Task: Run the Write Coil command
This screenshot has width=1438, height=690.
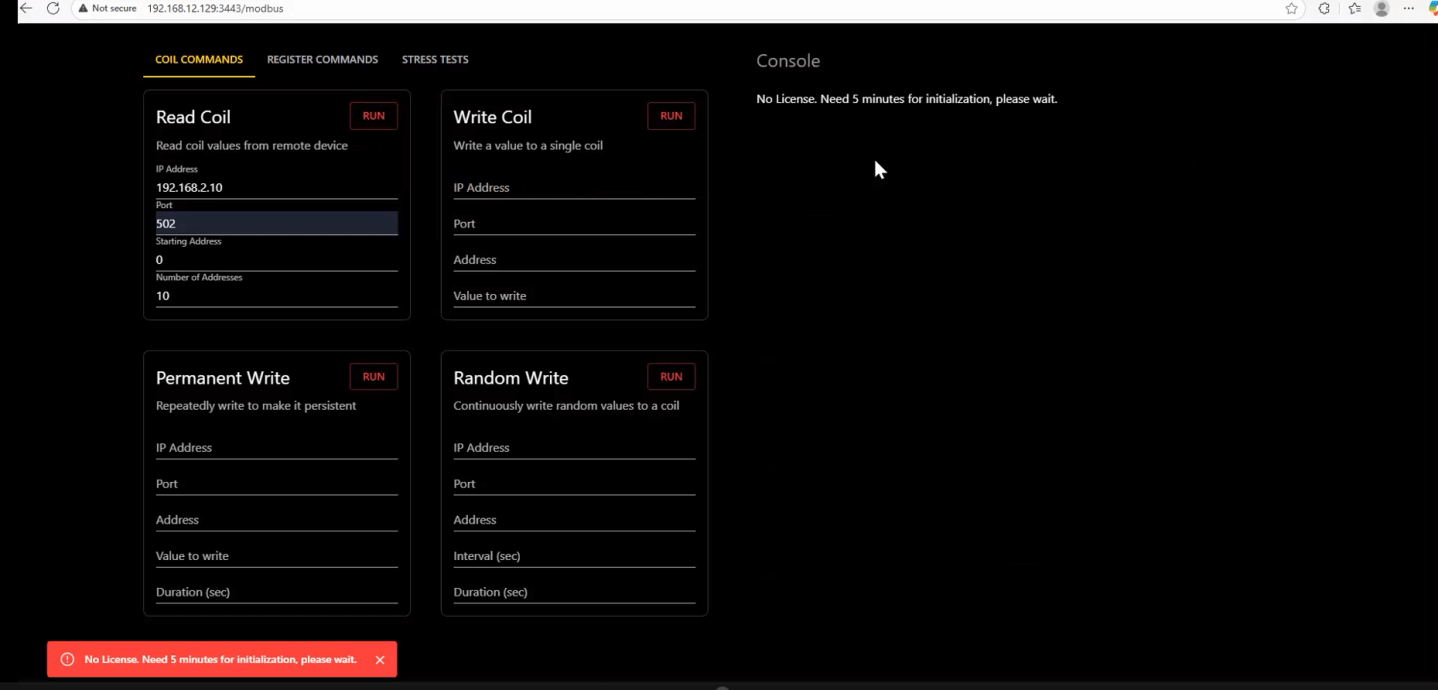Action: [671, 115]
